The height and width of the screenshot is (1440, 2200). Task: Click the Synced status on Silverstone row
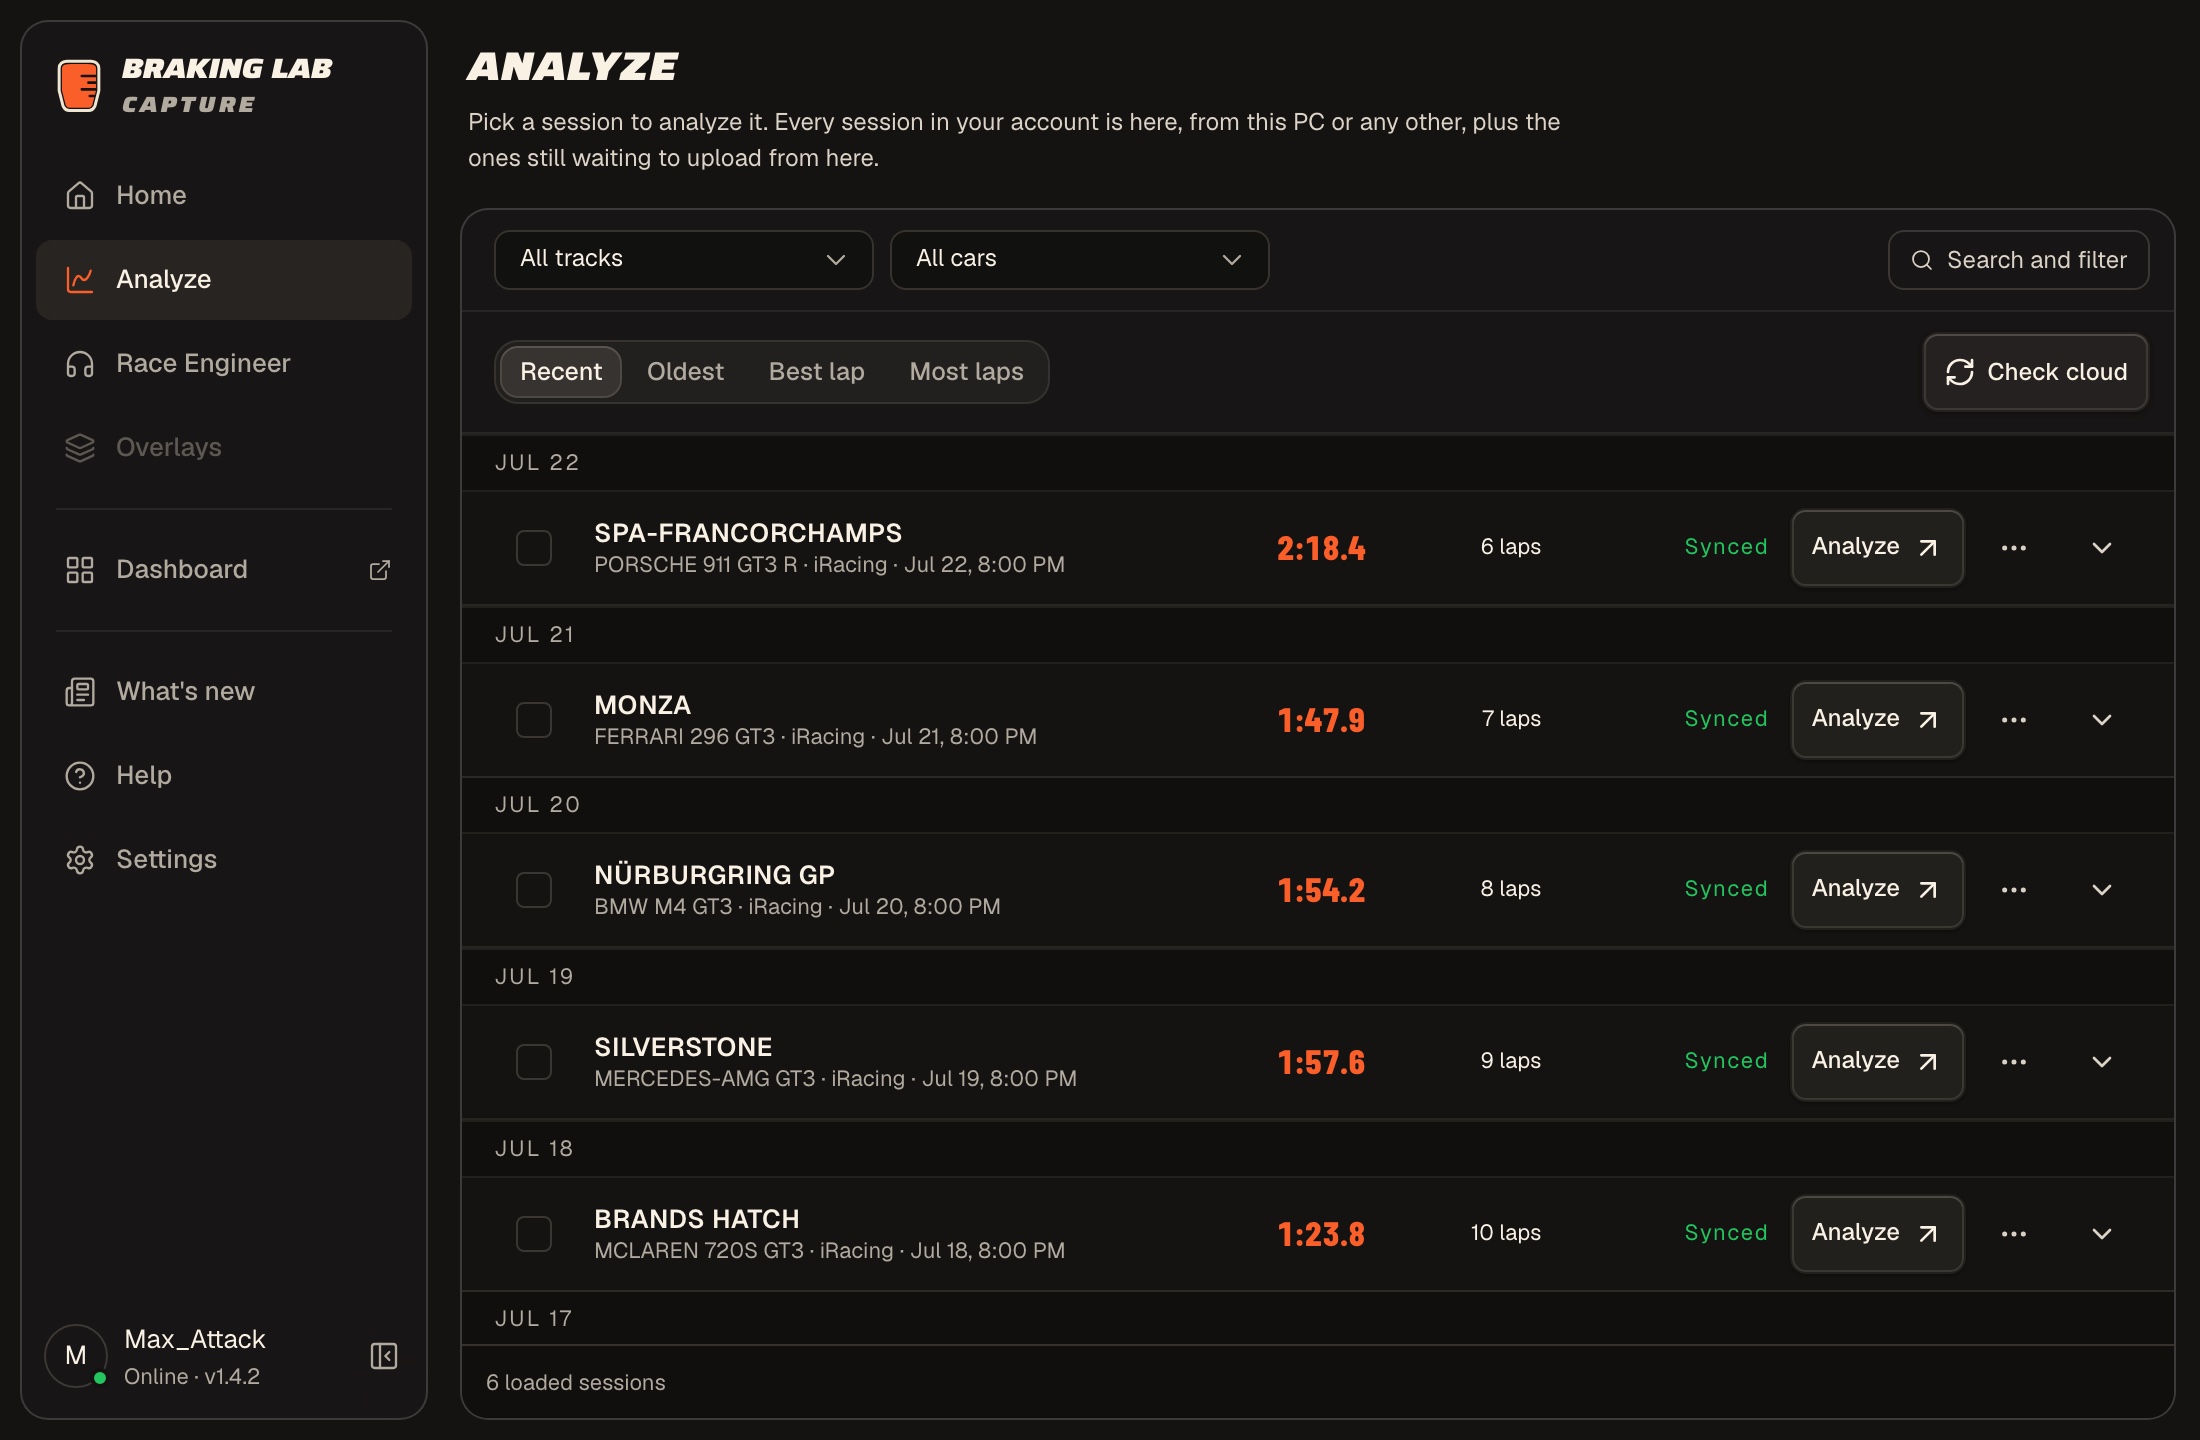[x=1726, y=1061]
